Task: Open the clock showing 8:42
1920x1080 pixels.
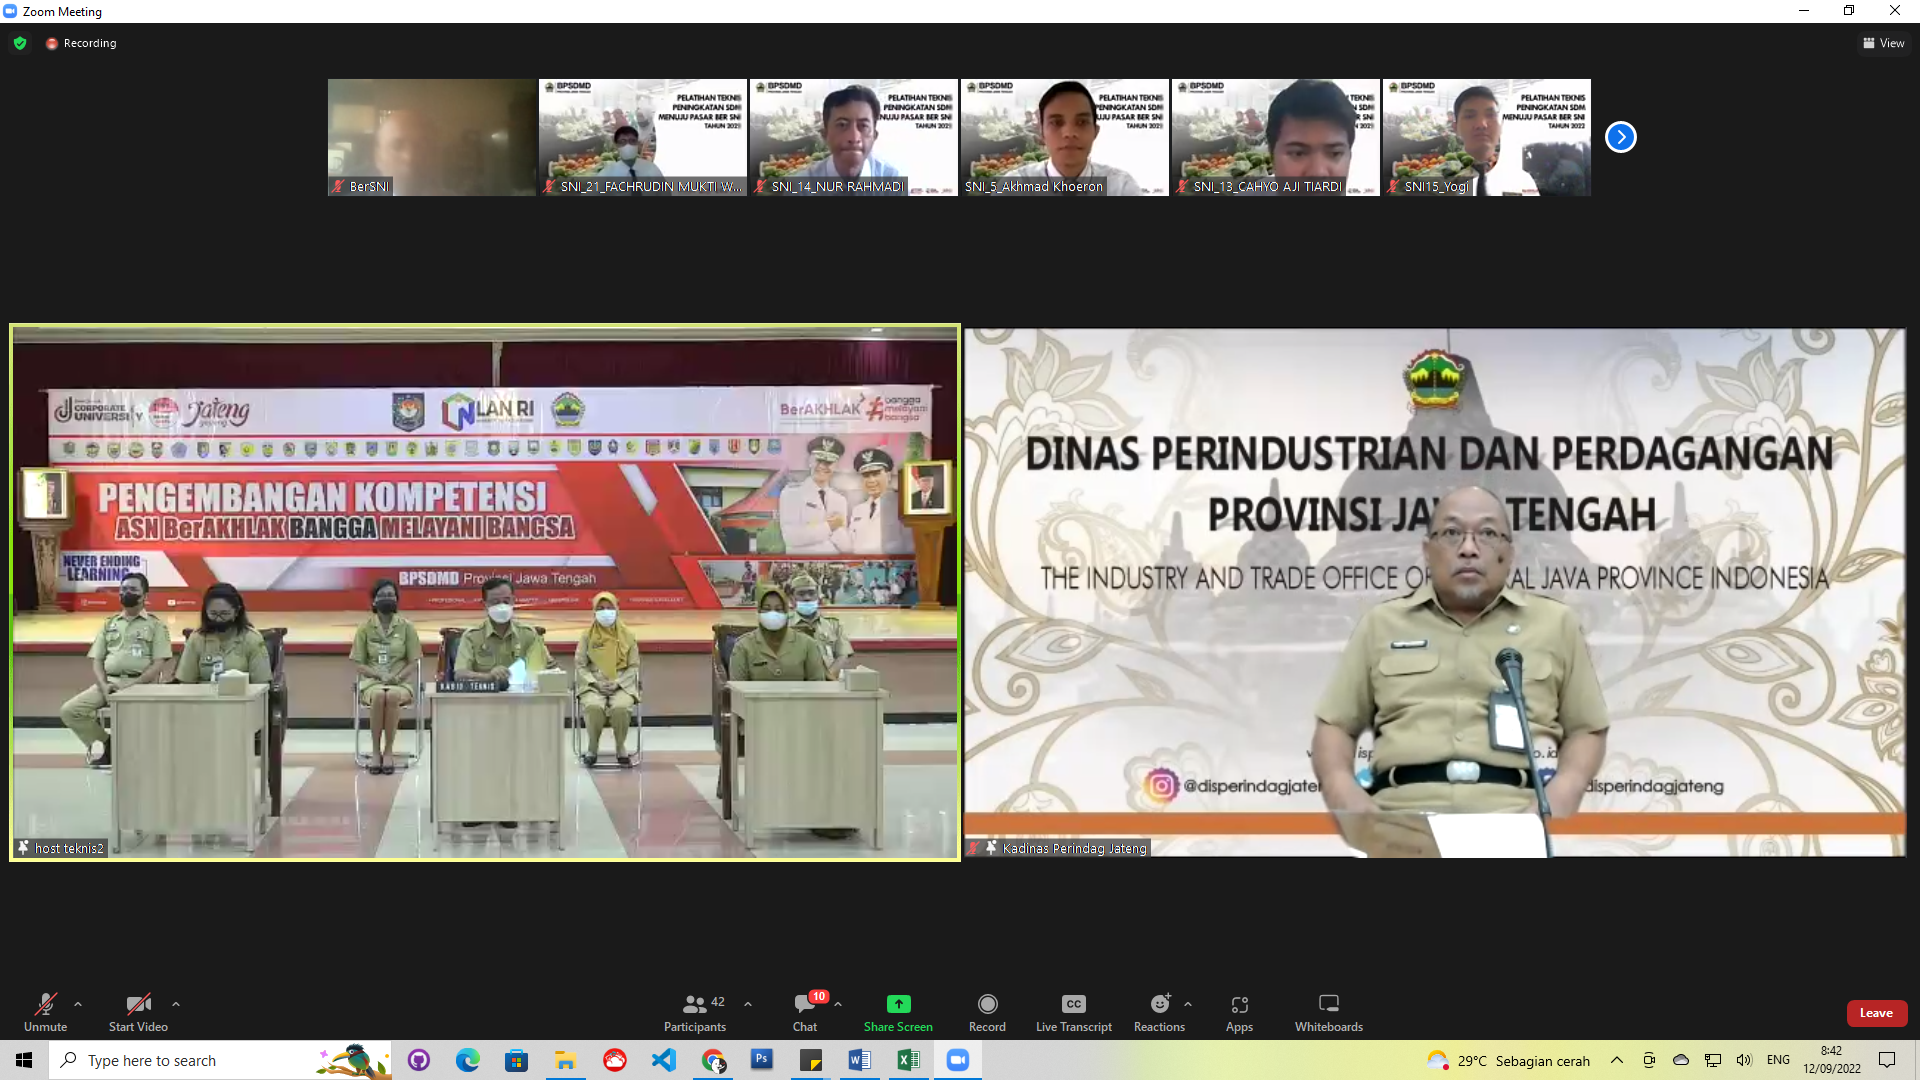Action: coord(1832,1060)
